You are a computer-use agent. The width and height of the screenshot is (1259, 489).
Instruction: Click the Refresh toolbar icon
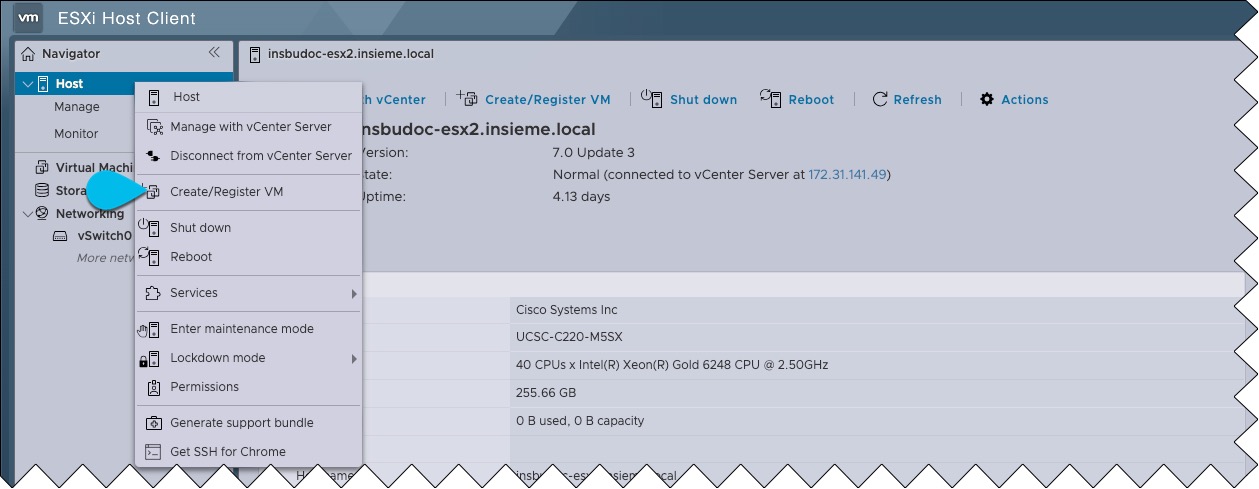880,99
